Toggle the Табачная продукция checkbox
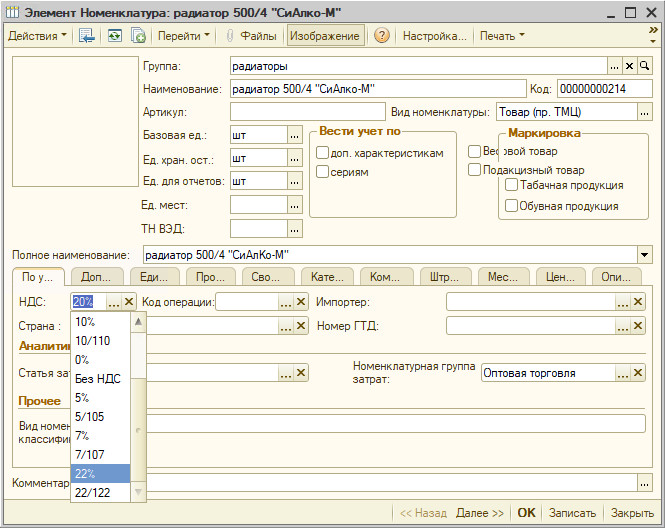This screenshot has width=665, height=528. pos(512,185)
